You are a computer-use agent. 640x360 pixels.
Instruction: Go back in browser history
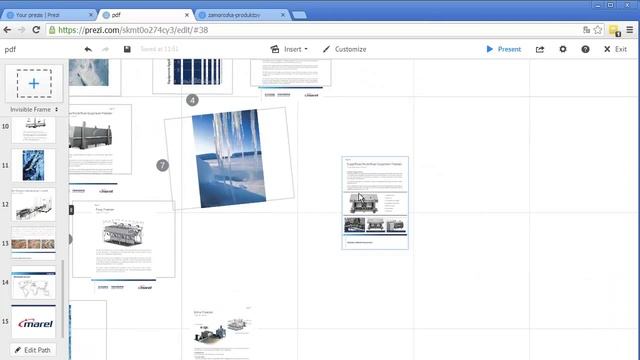tap(7, 30)
